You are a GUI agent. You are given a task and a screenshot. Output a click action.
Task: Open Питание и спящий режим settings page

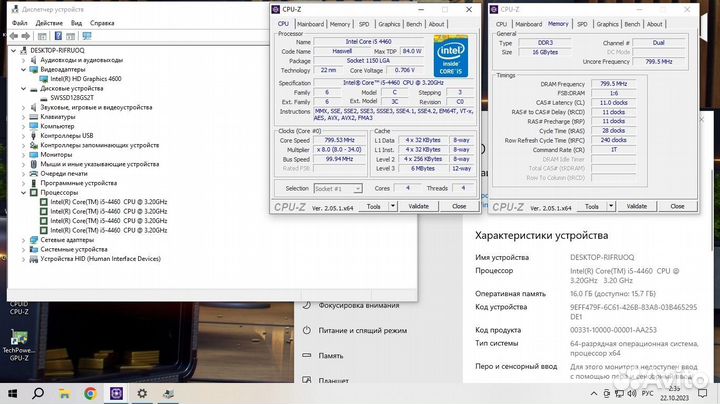pyautogui.click(x=362, y=329)
